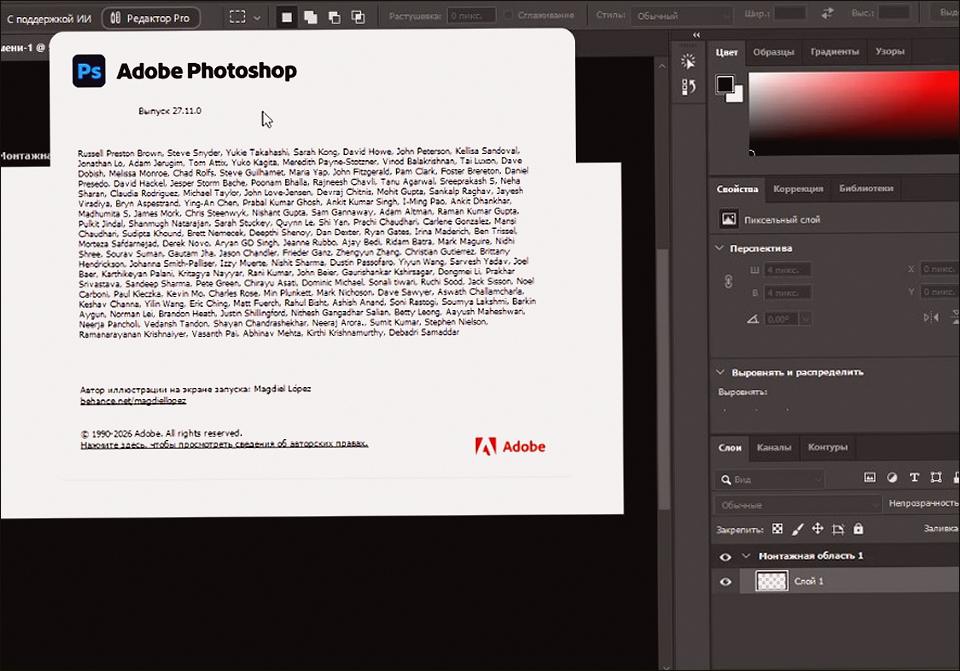The image size is (960, 671).
Task: Toggle the Сглаживание anti-alias checkbox
Action: point(508,15)
